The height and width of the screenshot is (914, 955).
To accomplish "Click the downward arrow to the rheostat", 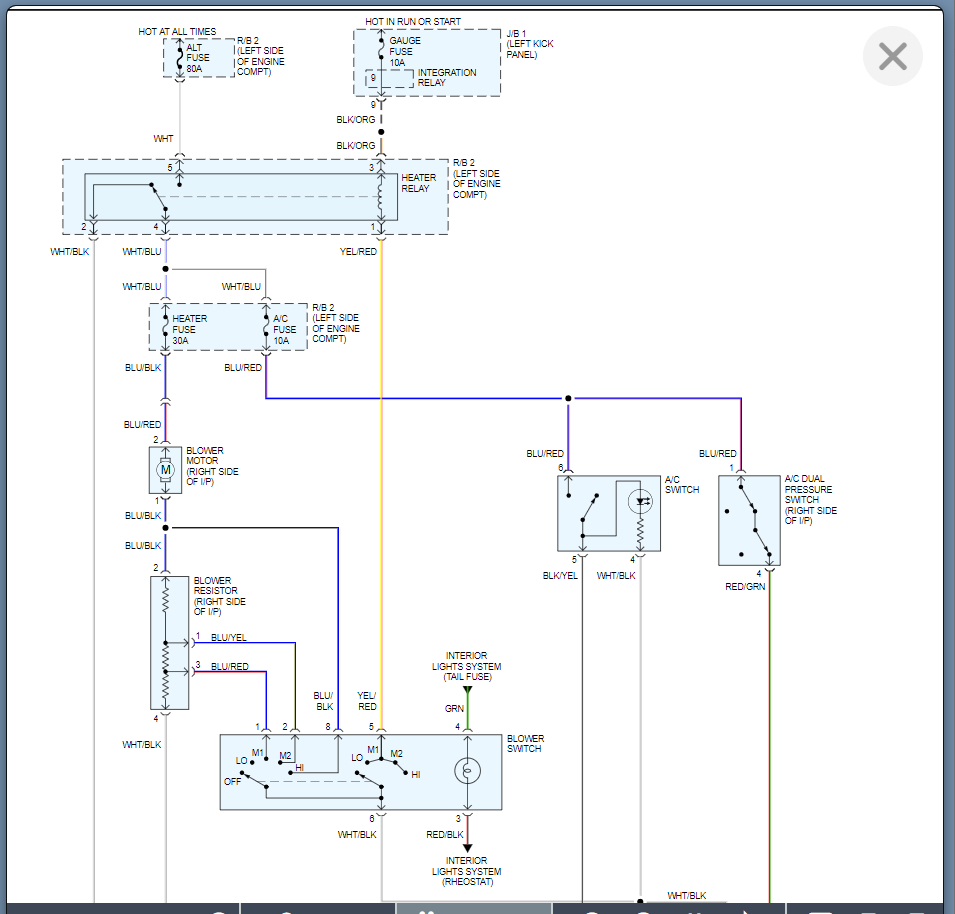I will 467,847.
